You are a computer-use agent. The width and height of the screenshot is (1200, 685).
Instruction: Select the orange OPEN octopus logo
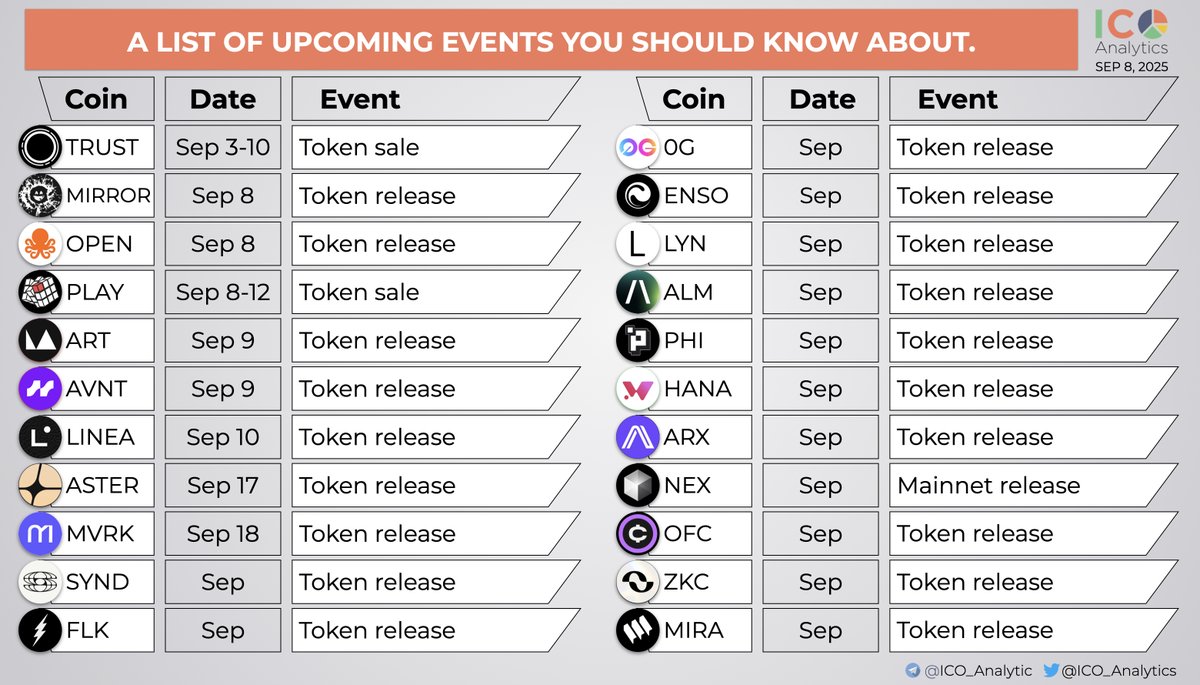coord(41,244)
